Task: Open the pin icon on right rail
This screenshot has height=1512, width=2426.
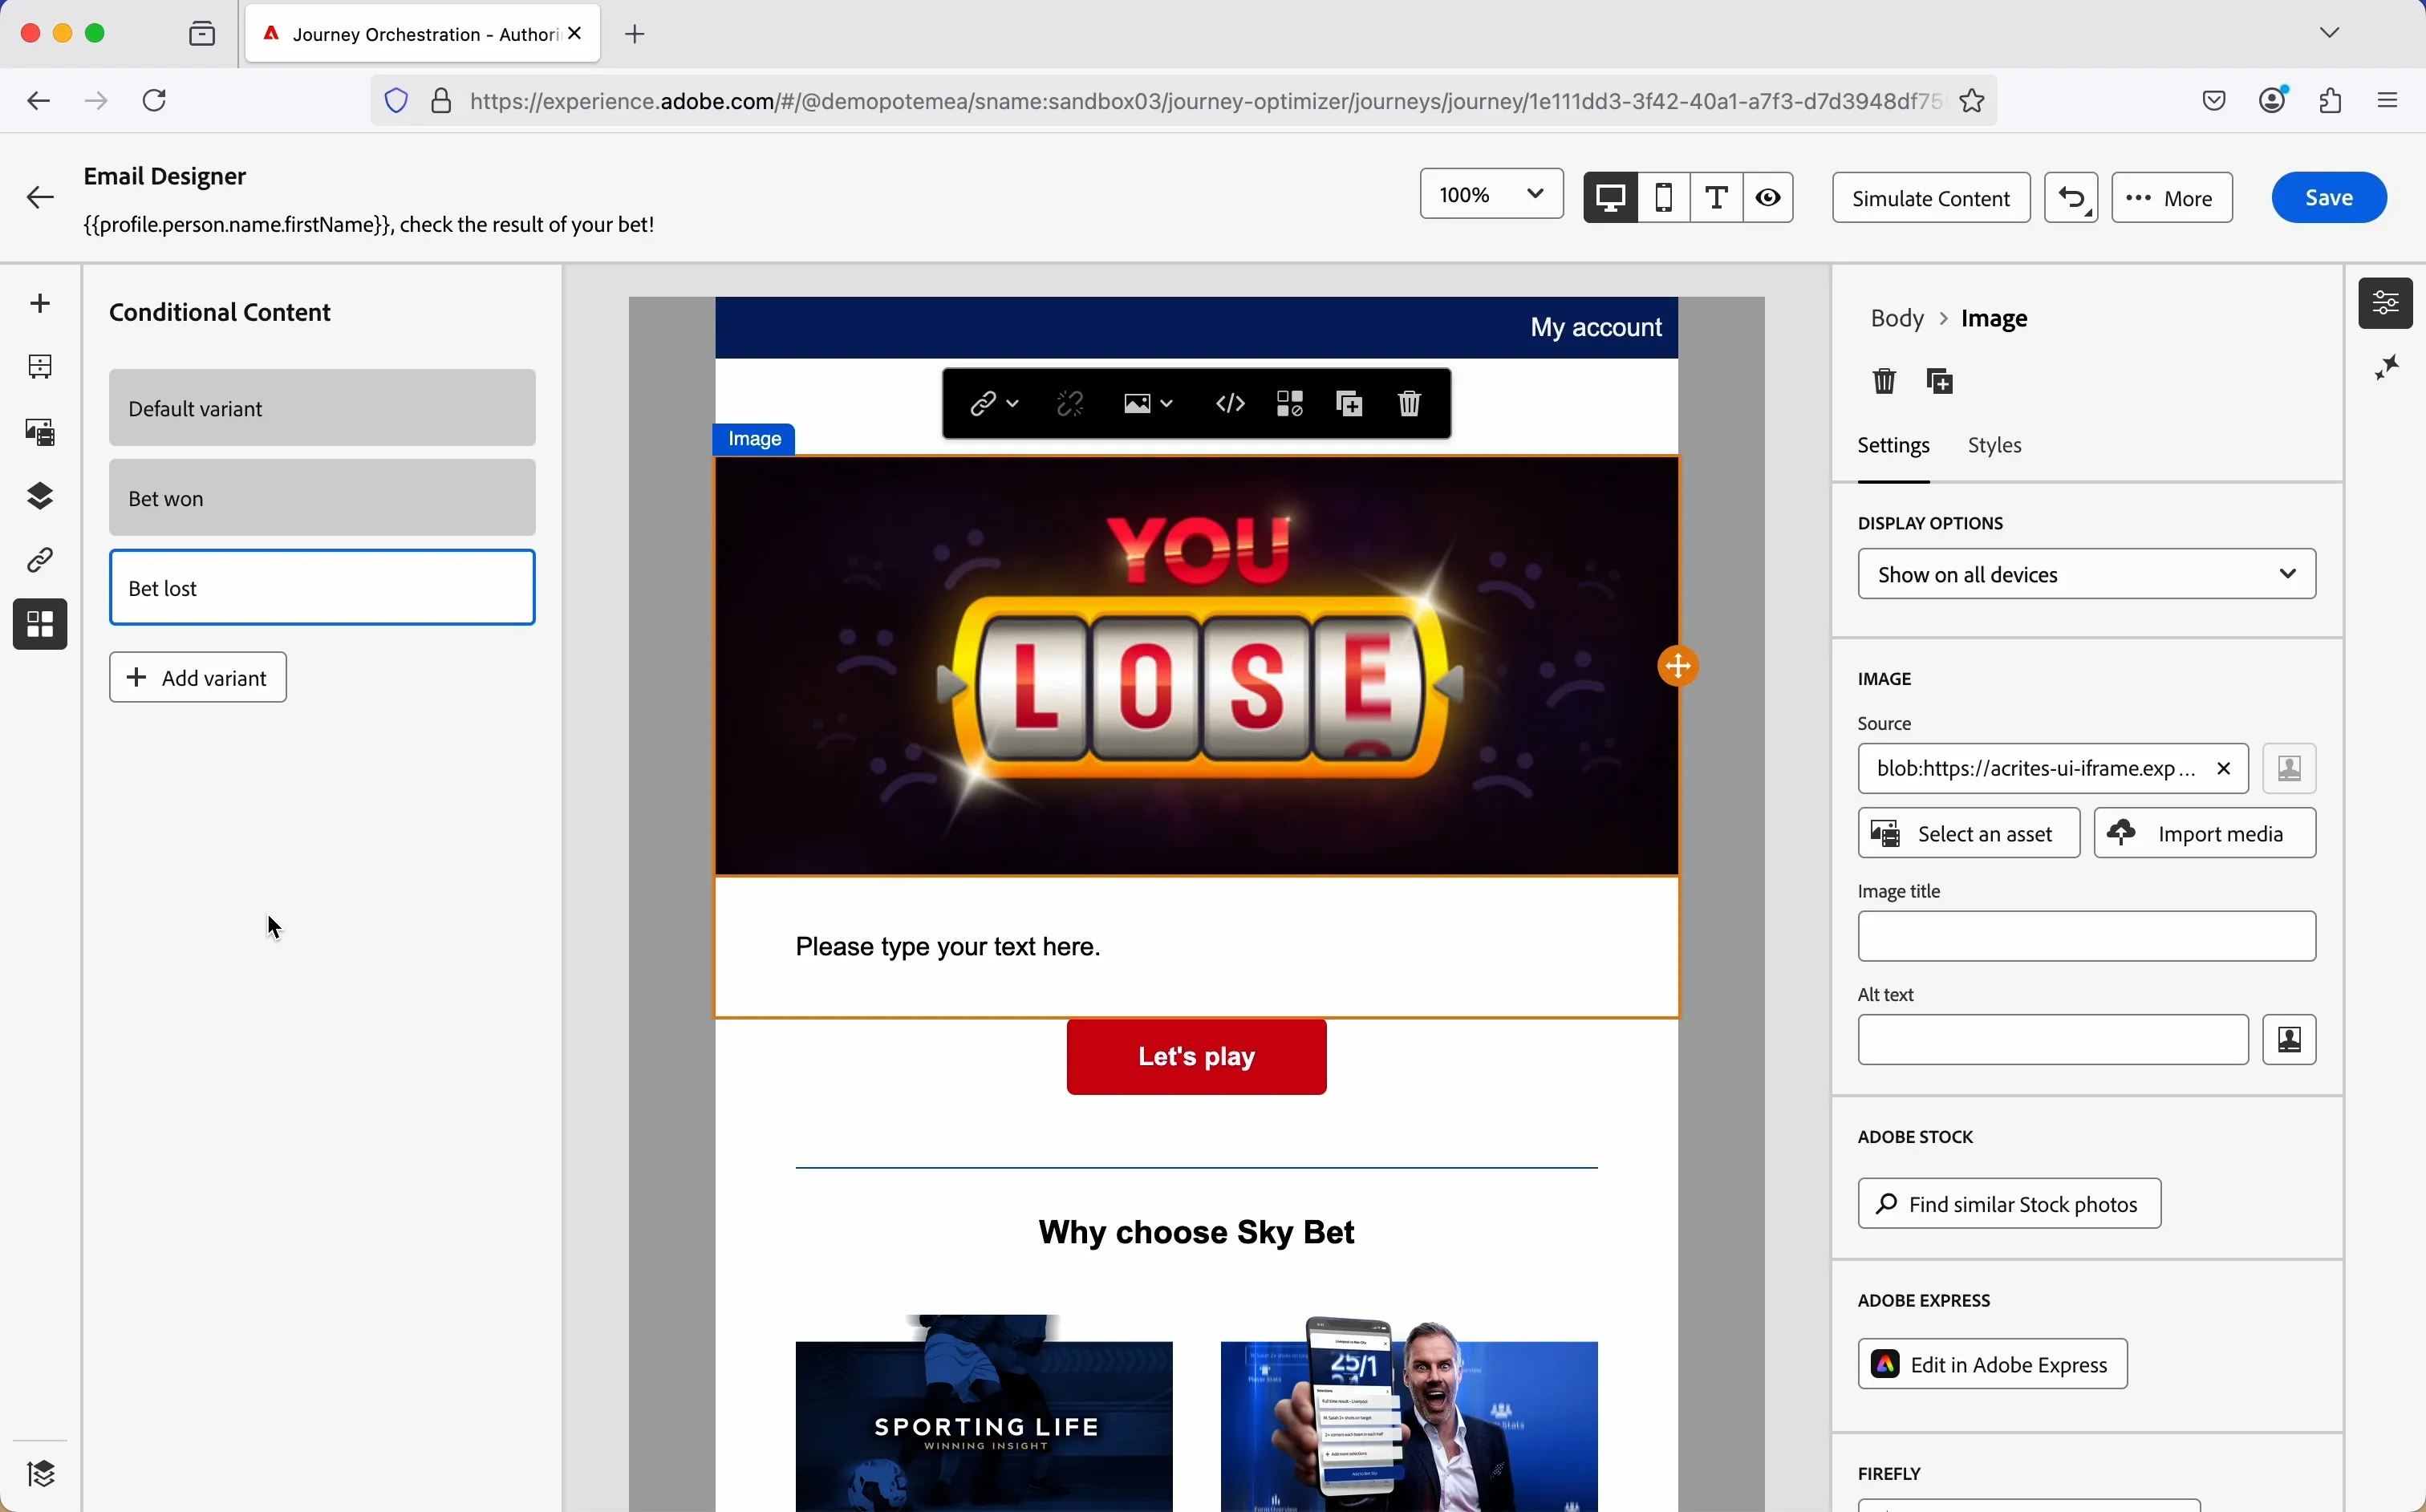Action: pyautogui.click(x=2387, y=368)
